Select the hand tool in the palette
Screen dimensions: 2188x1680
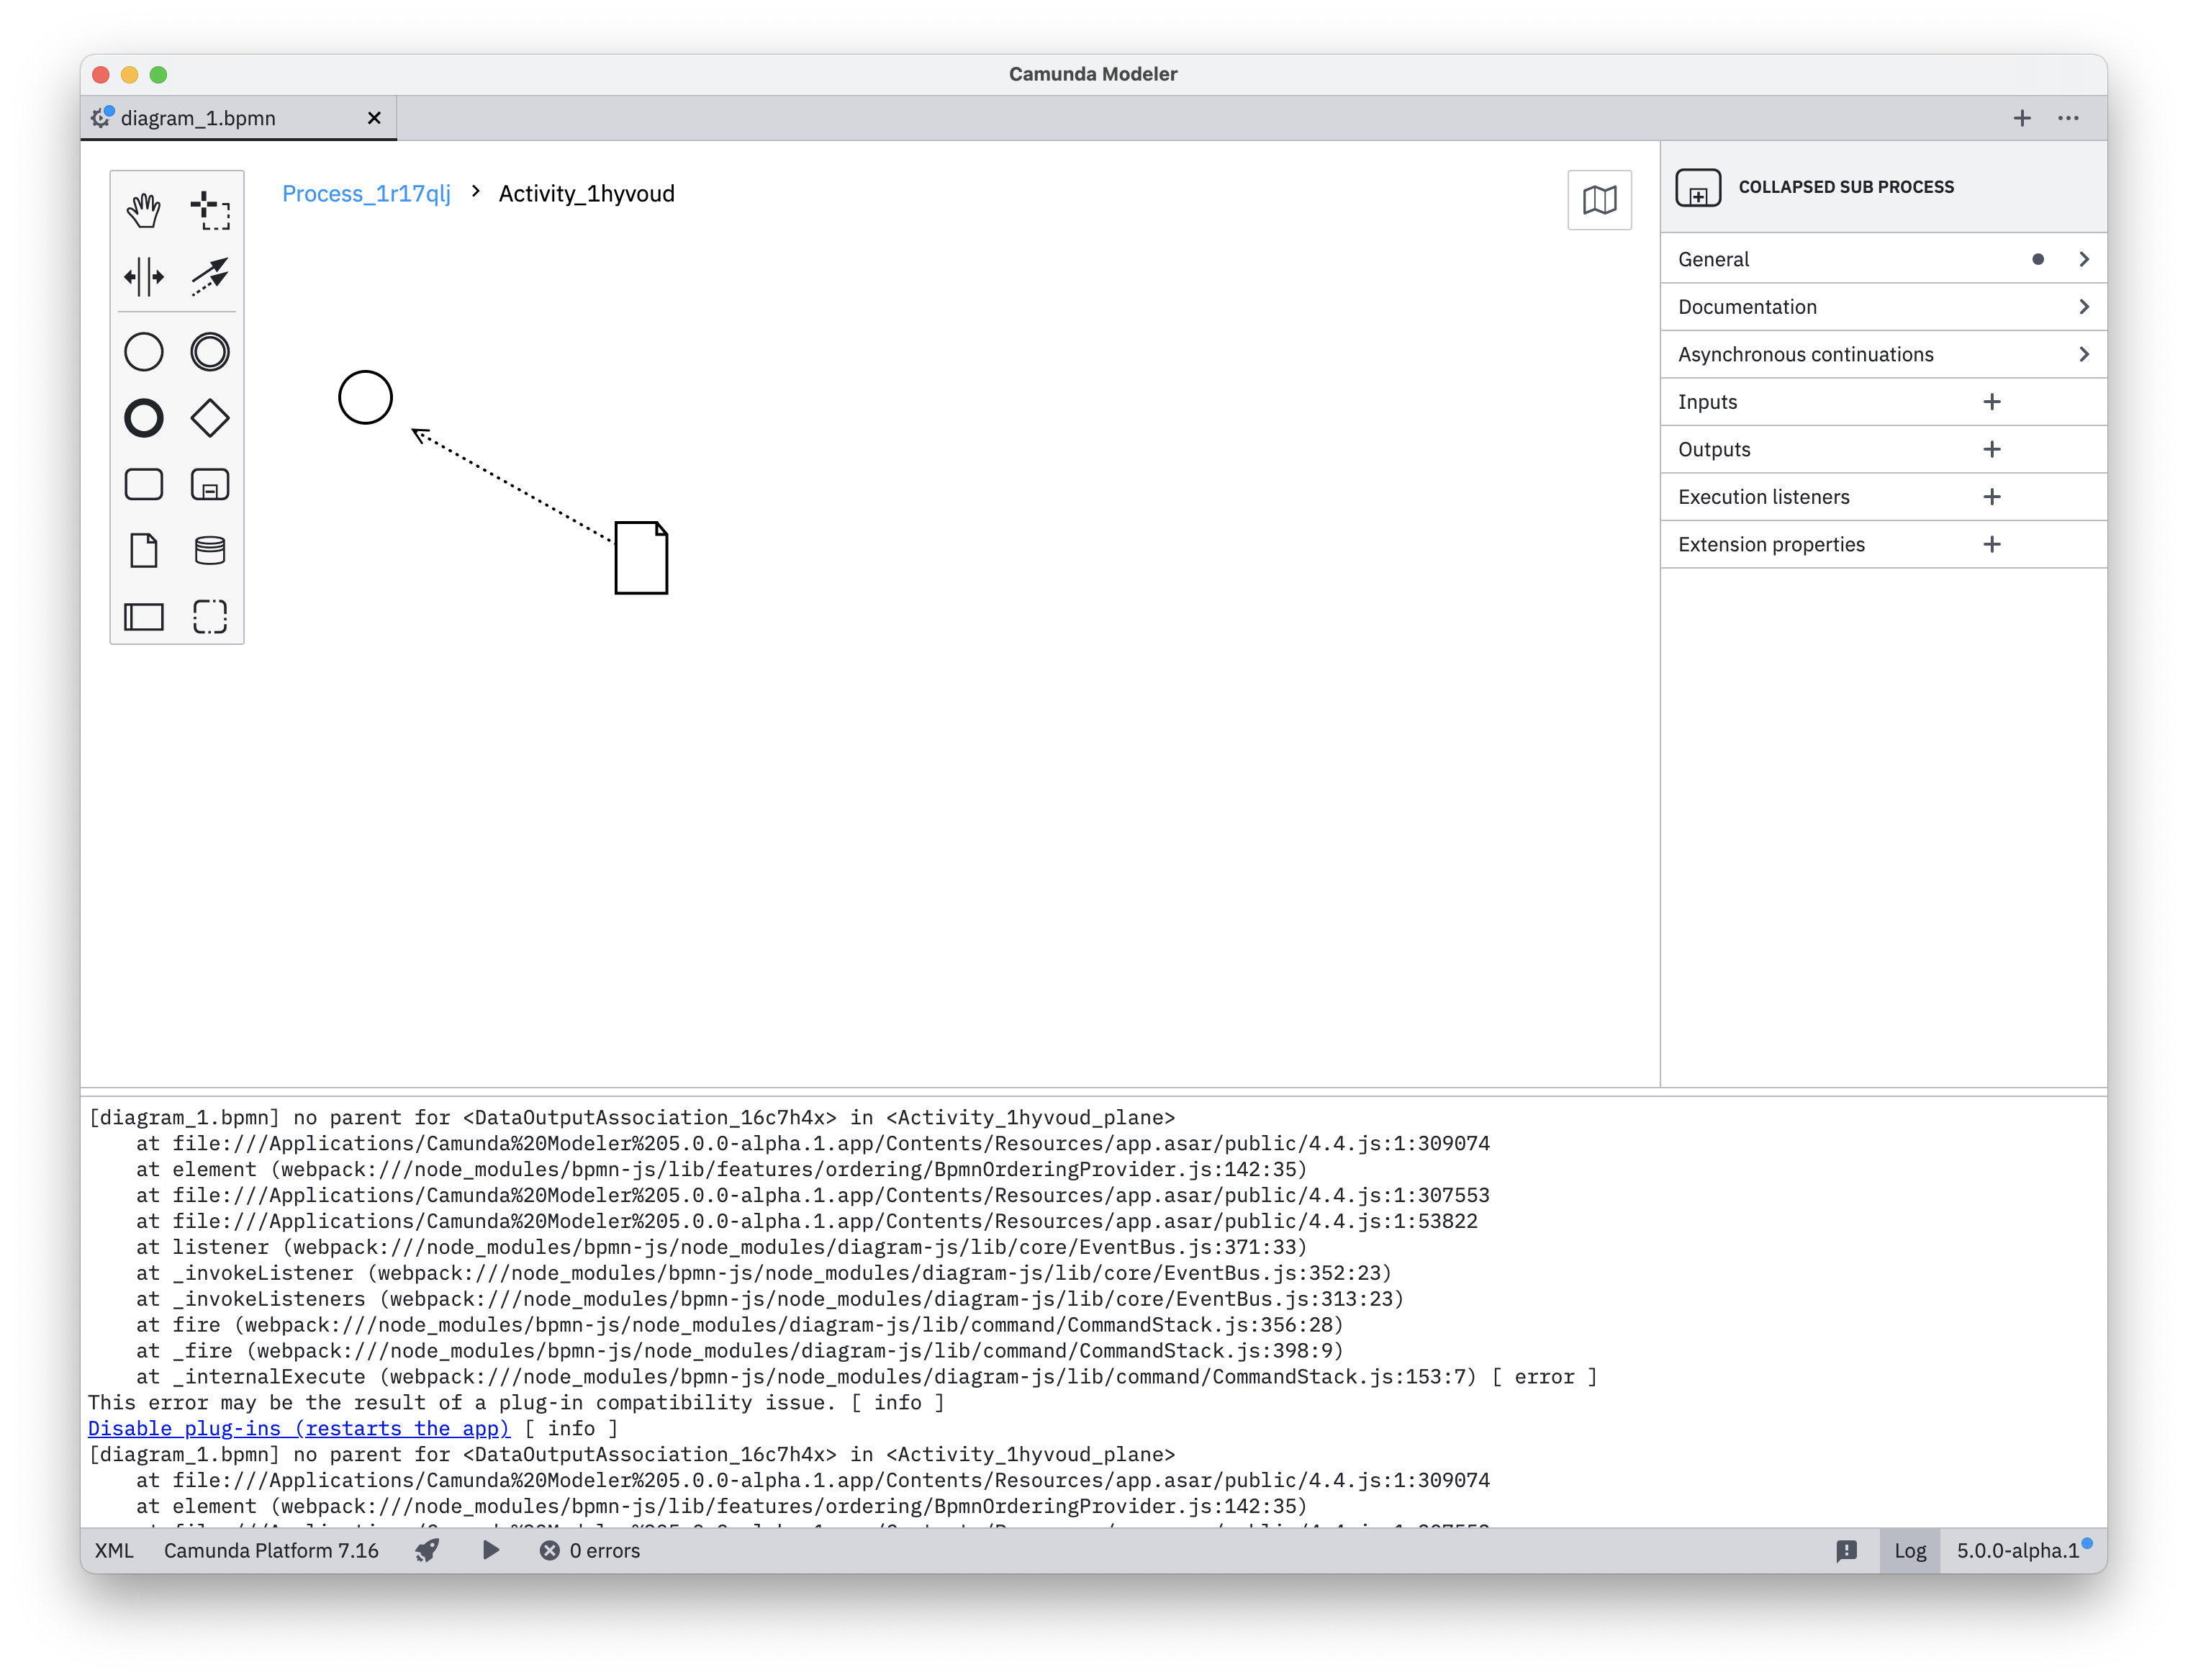coord(144,210)
